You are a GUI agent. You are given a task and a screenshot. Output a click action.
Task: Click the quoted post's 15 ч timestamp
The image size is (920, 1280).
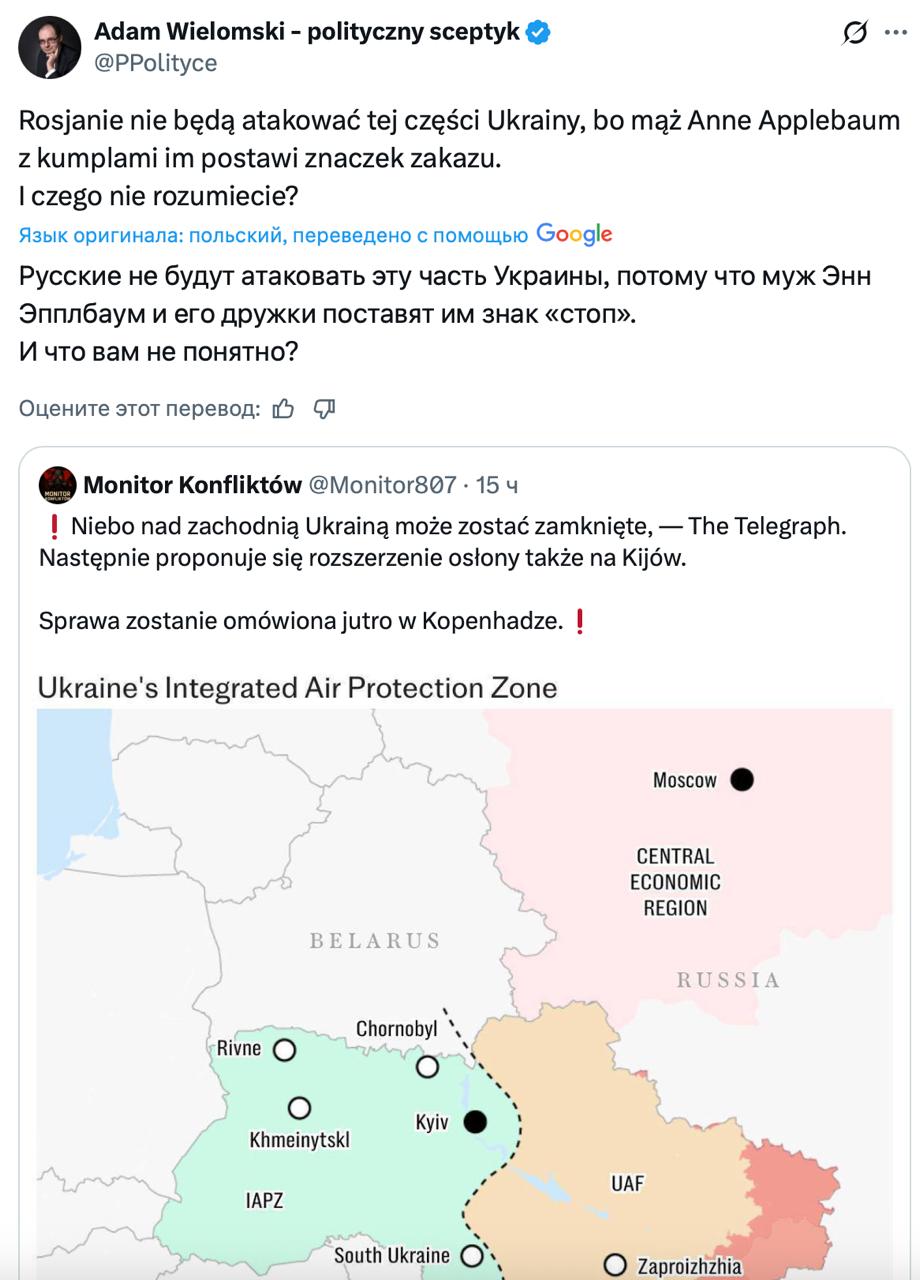[497, 485]
